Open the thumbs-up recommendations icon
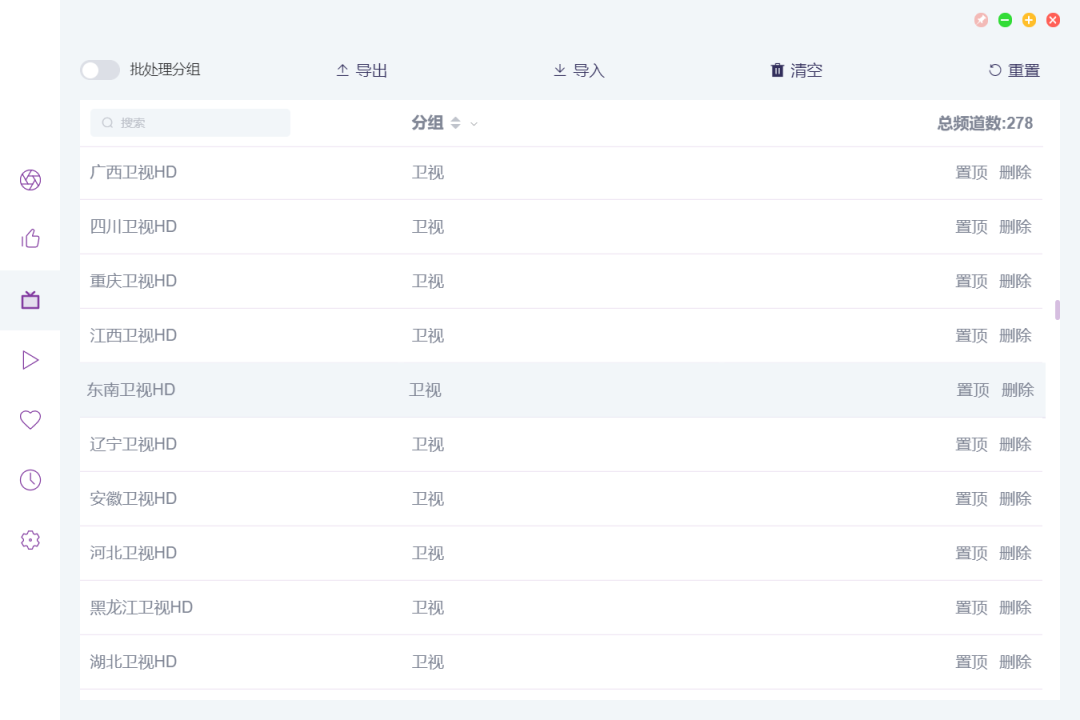Image resolution: width=1080 pixels, height=720 pixels. (30, 239)
